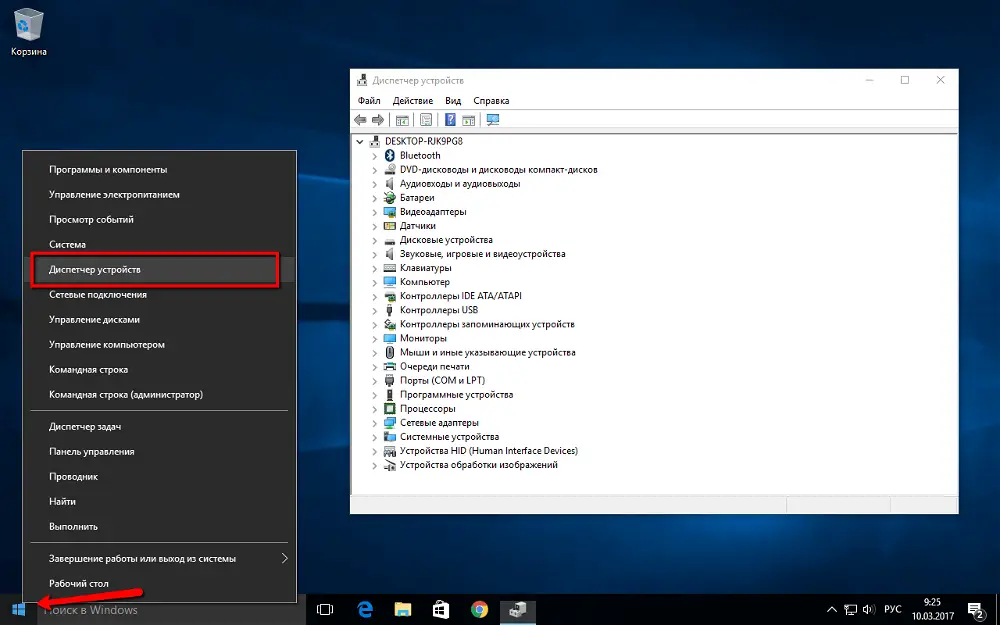Expand the Bluetooth device category
This screenshot has width=1000, height=625.
(x=375, y=156)
